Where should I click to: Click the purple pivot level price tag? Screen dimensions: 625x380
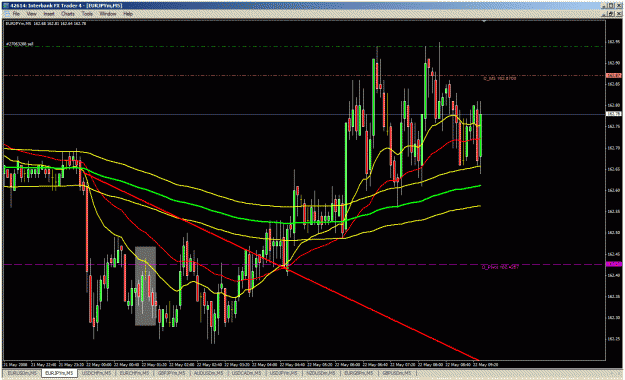tap(613, 264)
